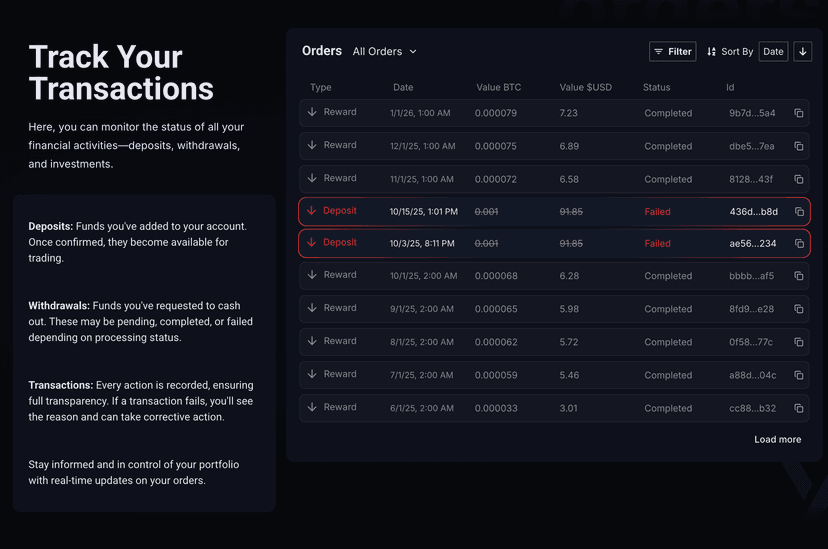This screenshot has width=828, height=549.
Task: Copy the ID 8128...43f
Action: click(798, 179)
